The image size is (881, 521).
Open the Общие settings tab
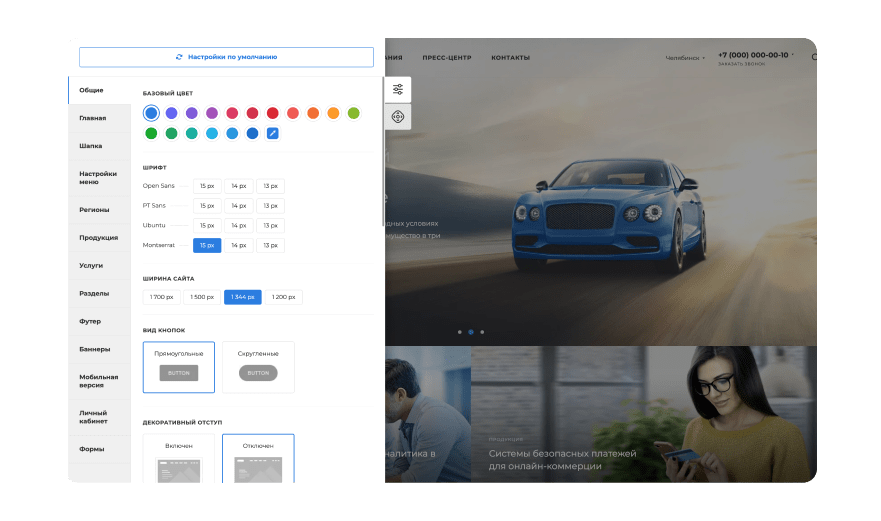tap(99, 90)
